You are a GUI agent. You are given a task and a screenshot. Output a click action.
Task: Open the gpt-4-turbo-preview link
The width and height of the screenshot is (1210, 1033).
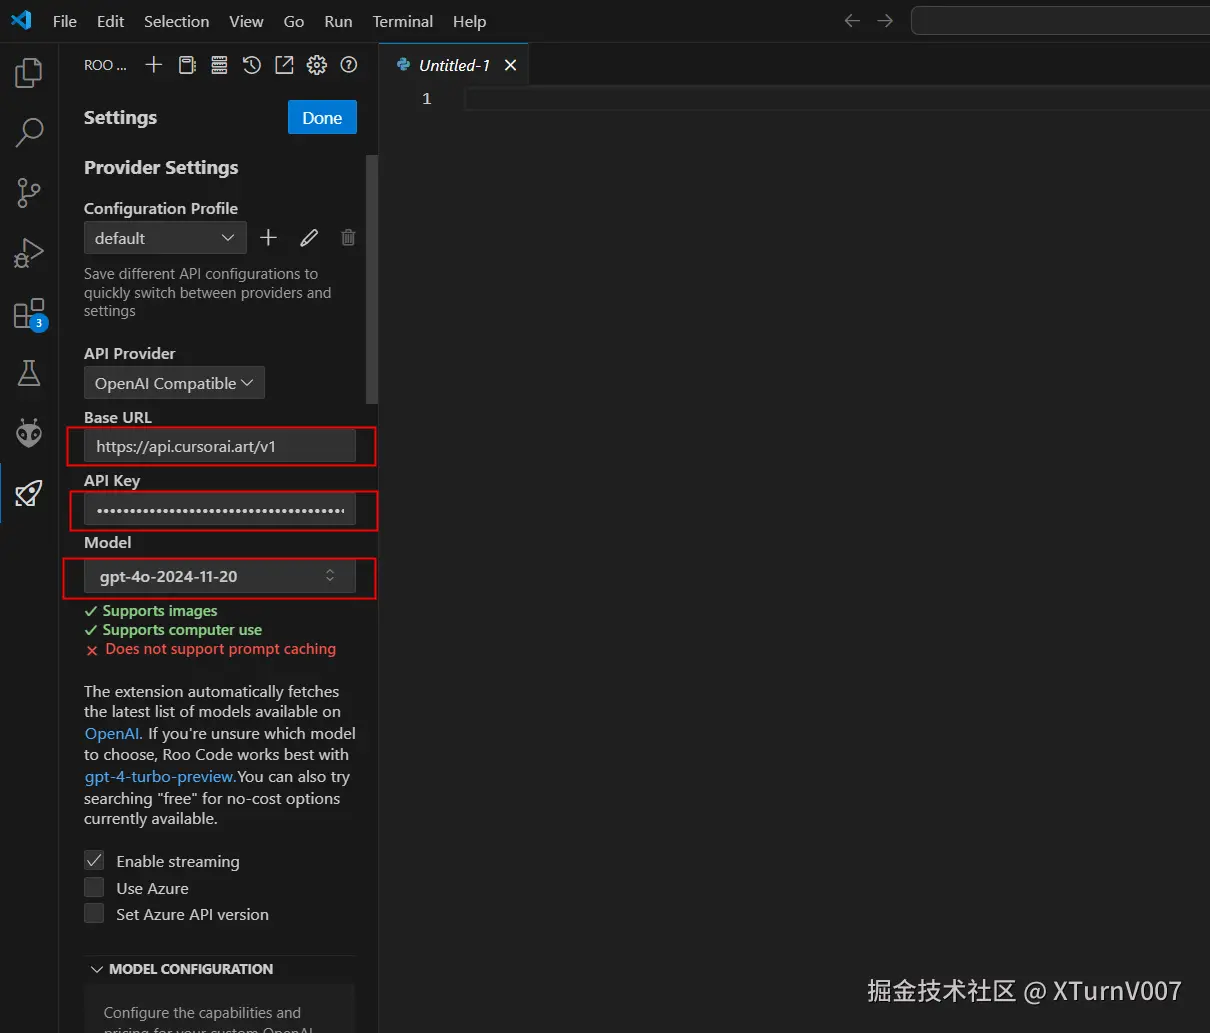(157, 776)
